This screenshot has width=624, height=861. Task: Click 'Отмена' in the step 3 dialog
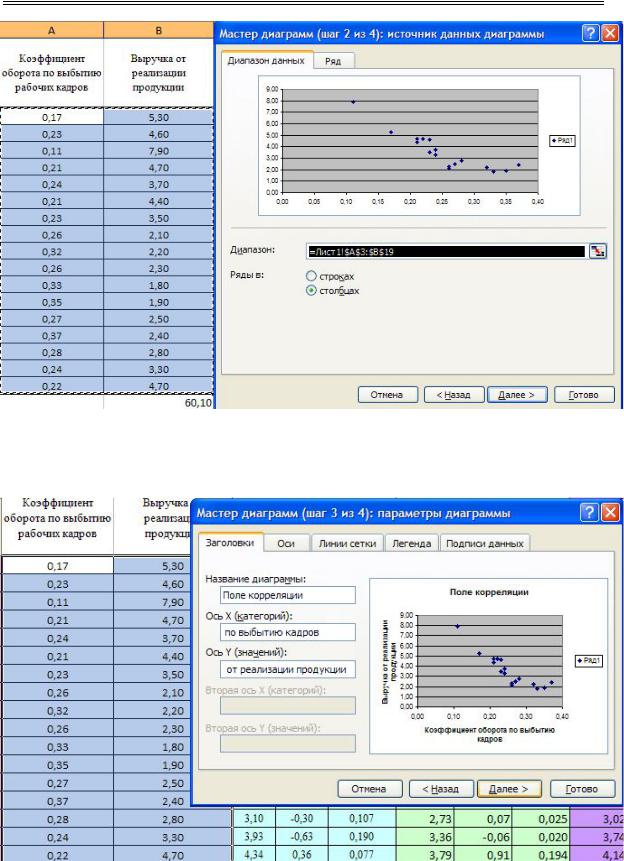pyautogui.click(x=369, y=789)
